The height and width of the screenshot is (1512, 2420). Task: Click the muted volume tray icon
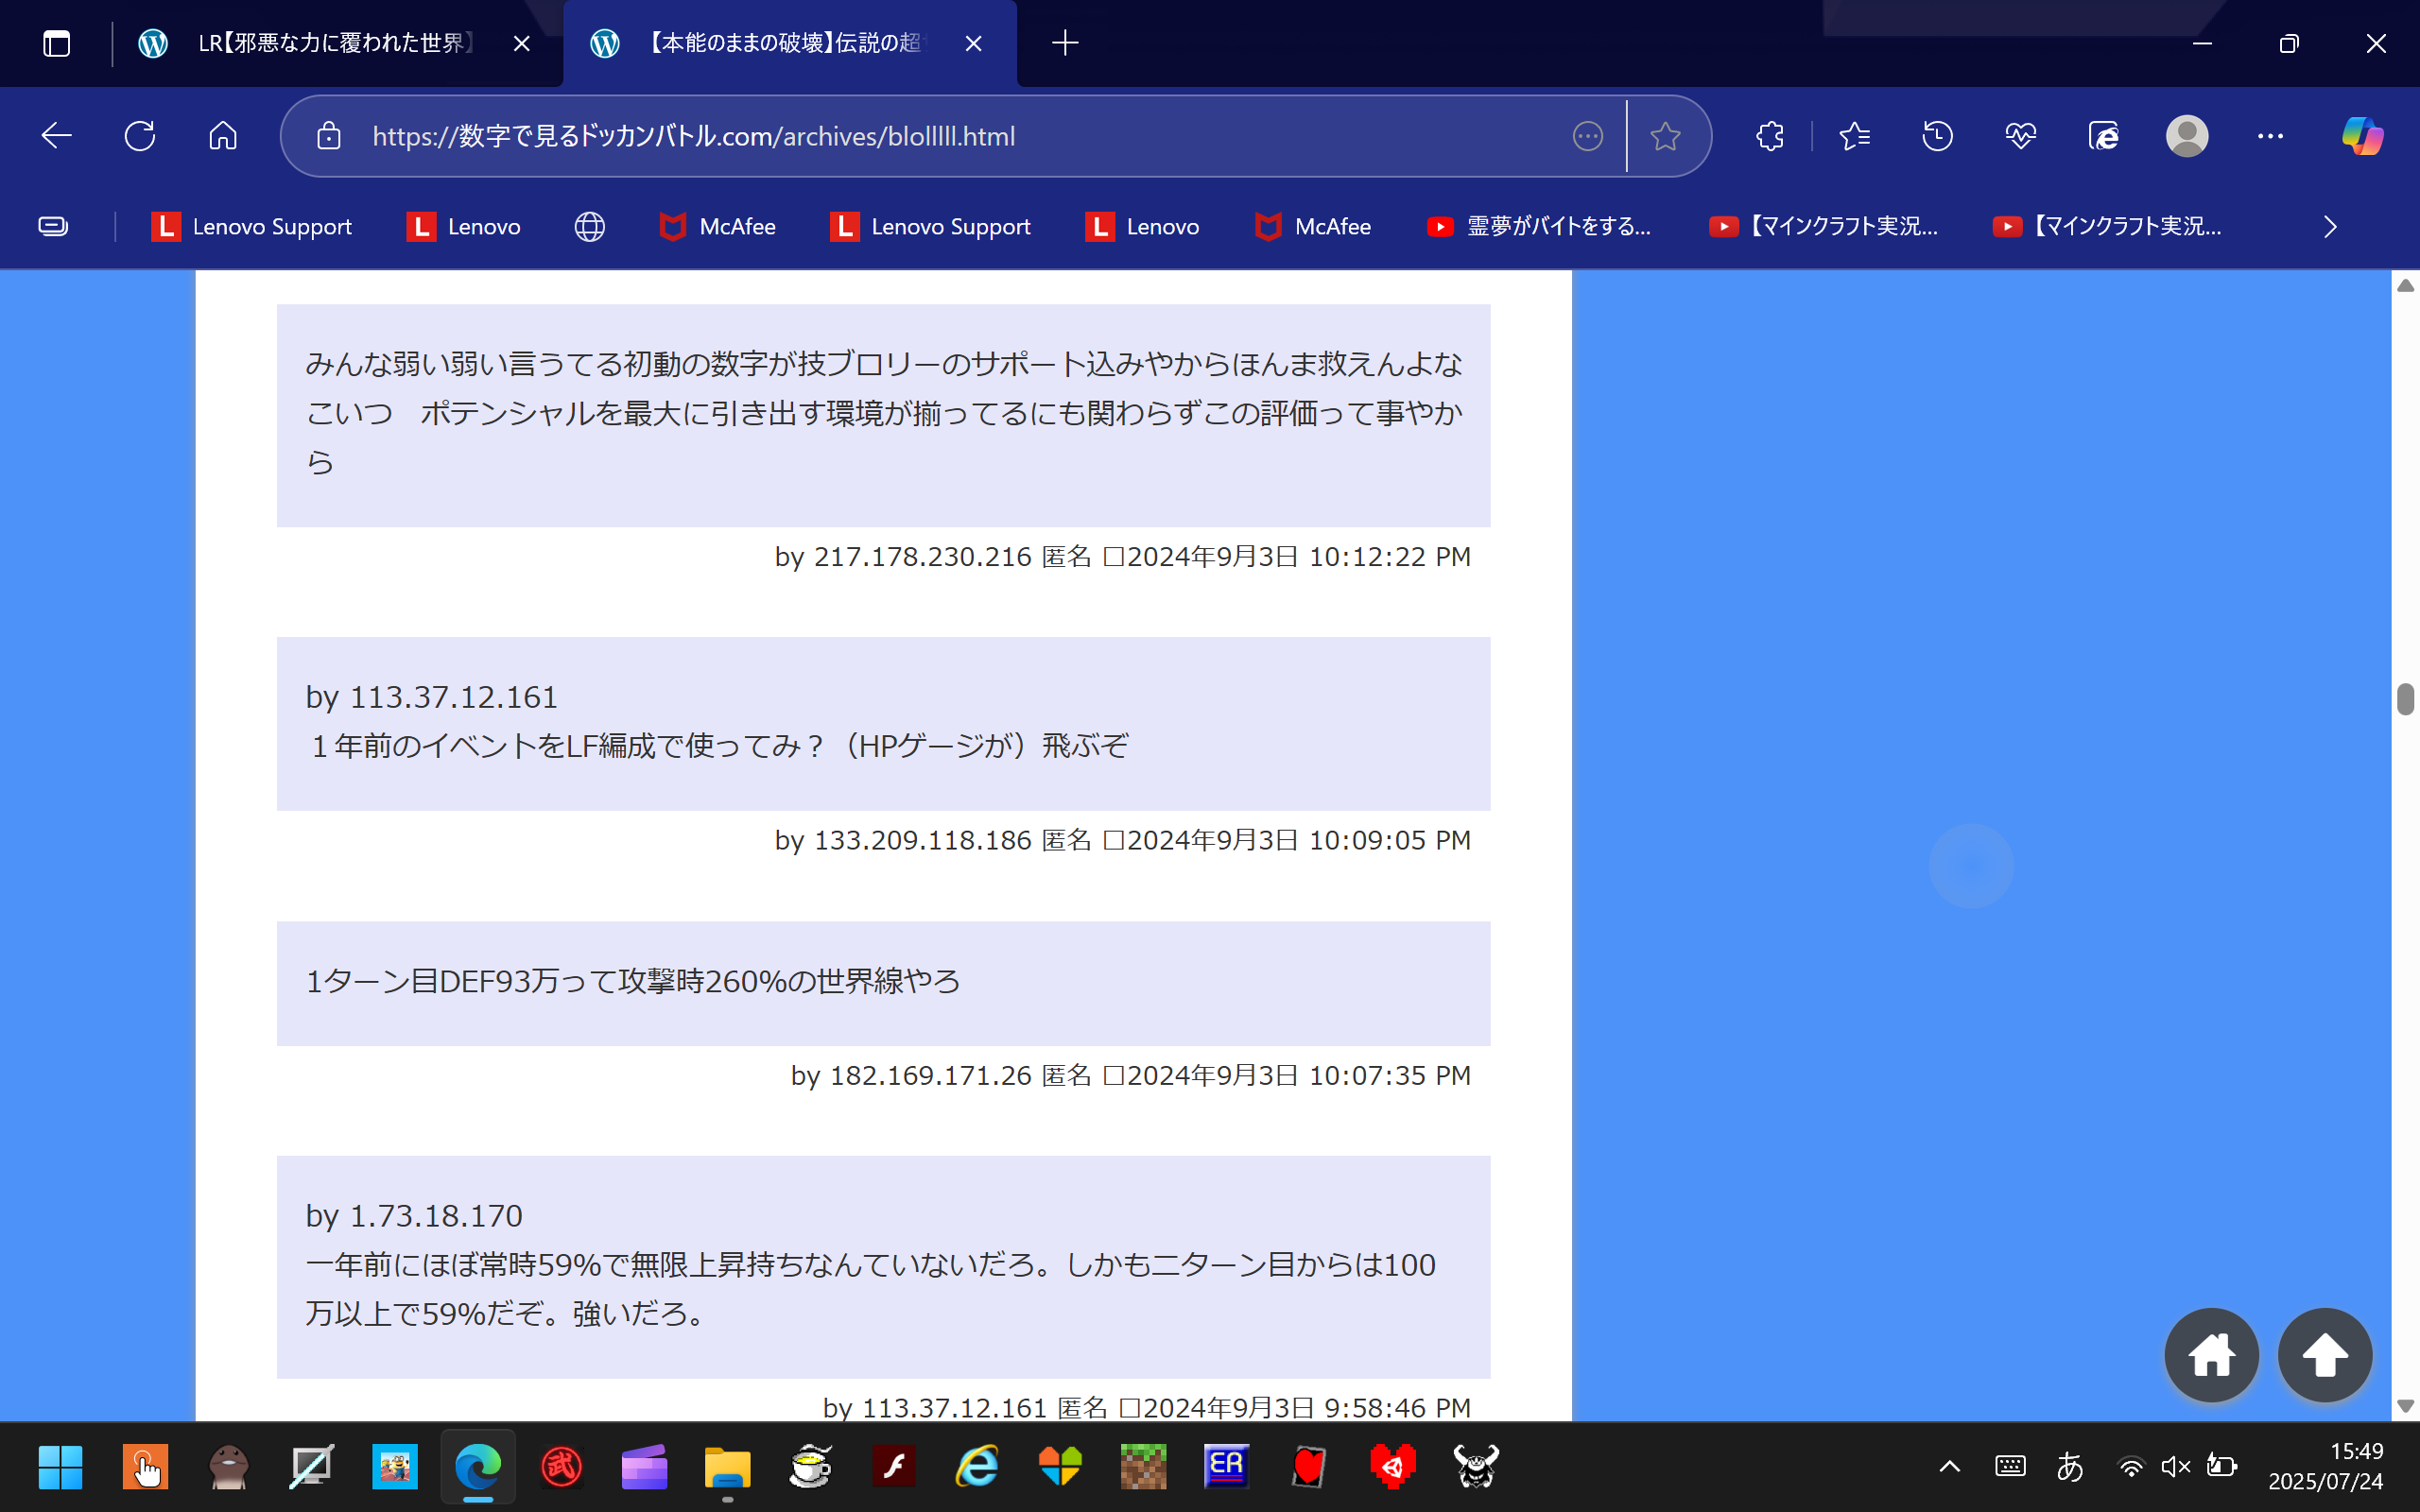[x=2175, y=1467]
